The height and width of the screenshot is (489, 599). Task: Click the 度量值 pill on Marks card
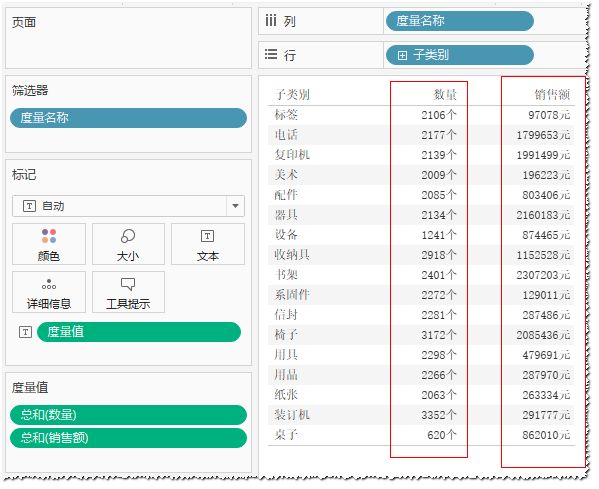point(139,332)
